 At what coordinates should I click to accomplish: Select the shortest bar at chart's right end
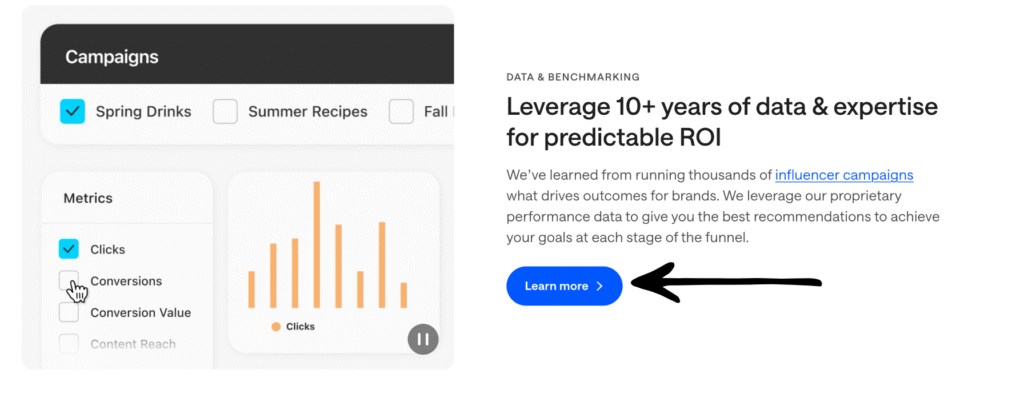(404, 295)
